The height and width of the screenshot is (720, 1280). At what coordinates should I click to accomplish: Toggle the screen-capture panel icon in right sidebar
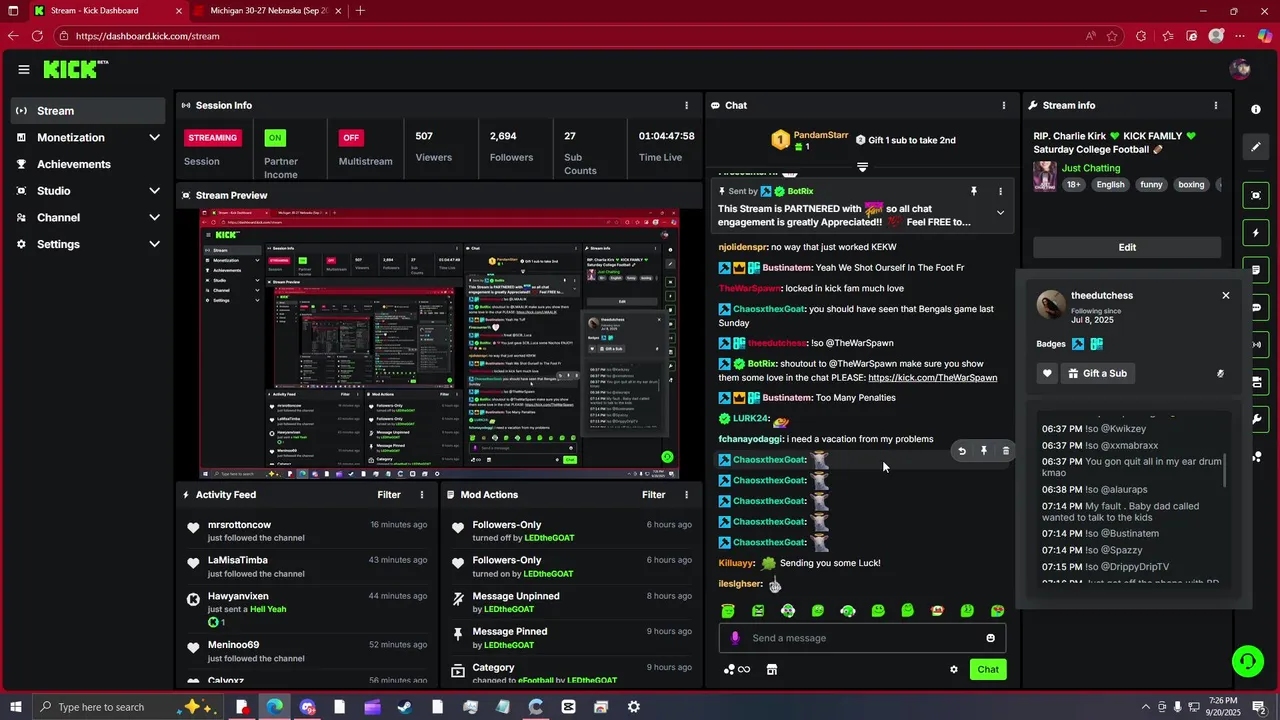pyautogui.click(x=1256, y=195)
